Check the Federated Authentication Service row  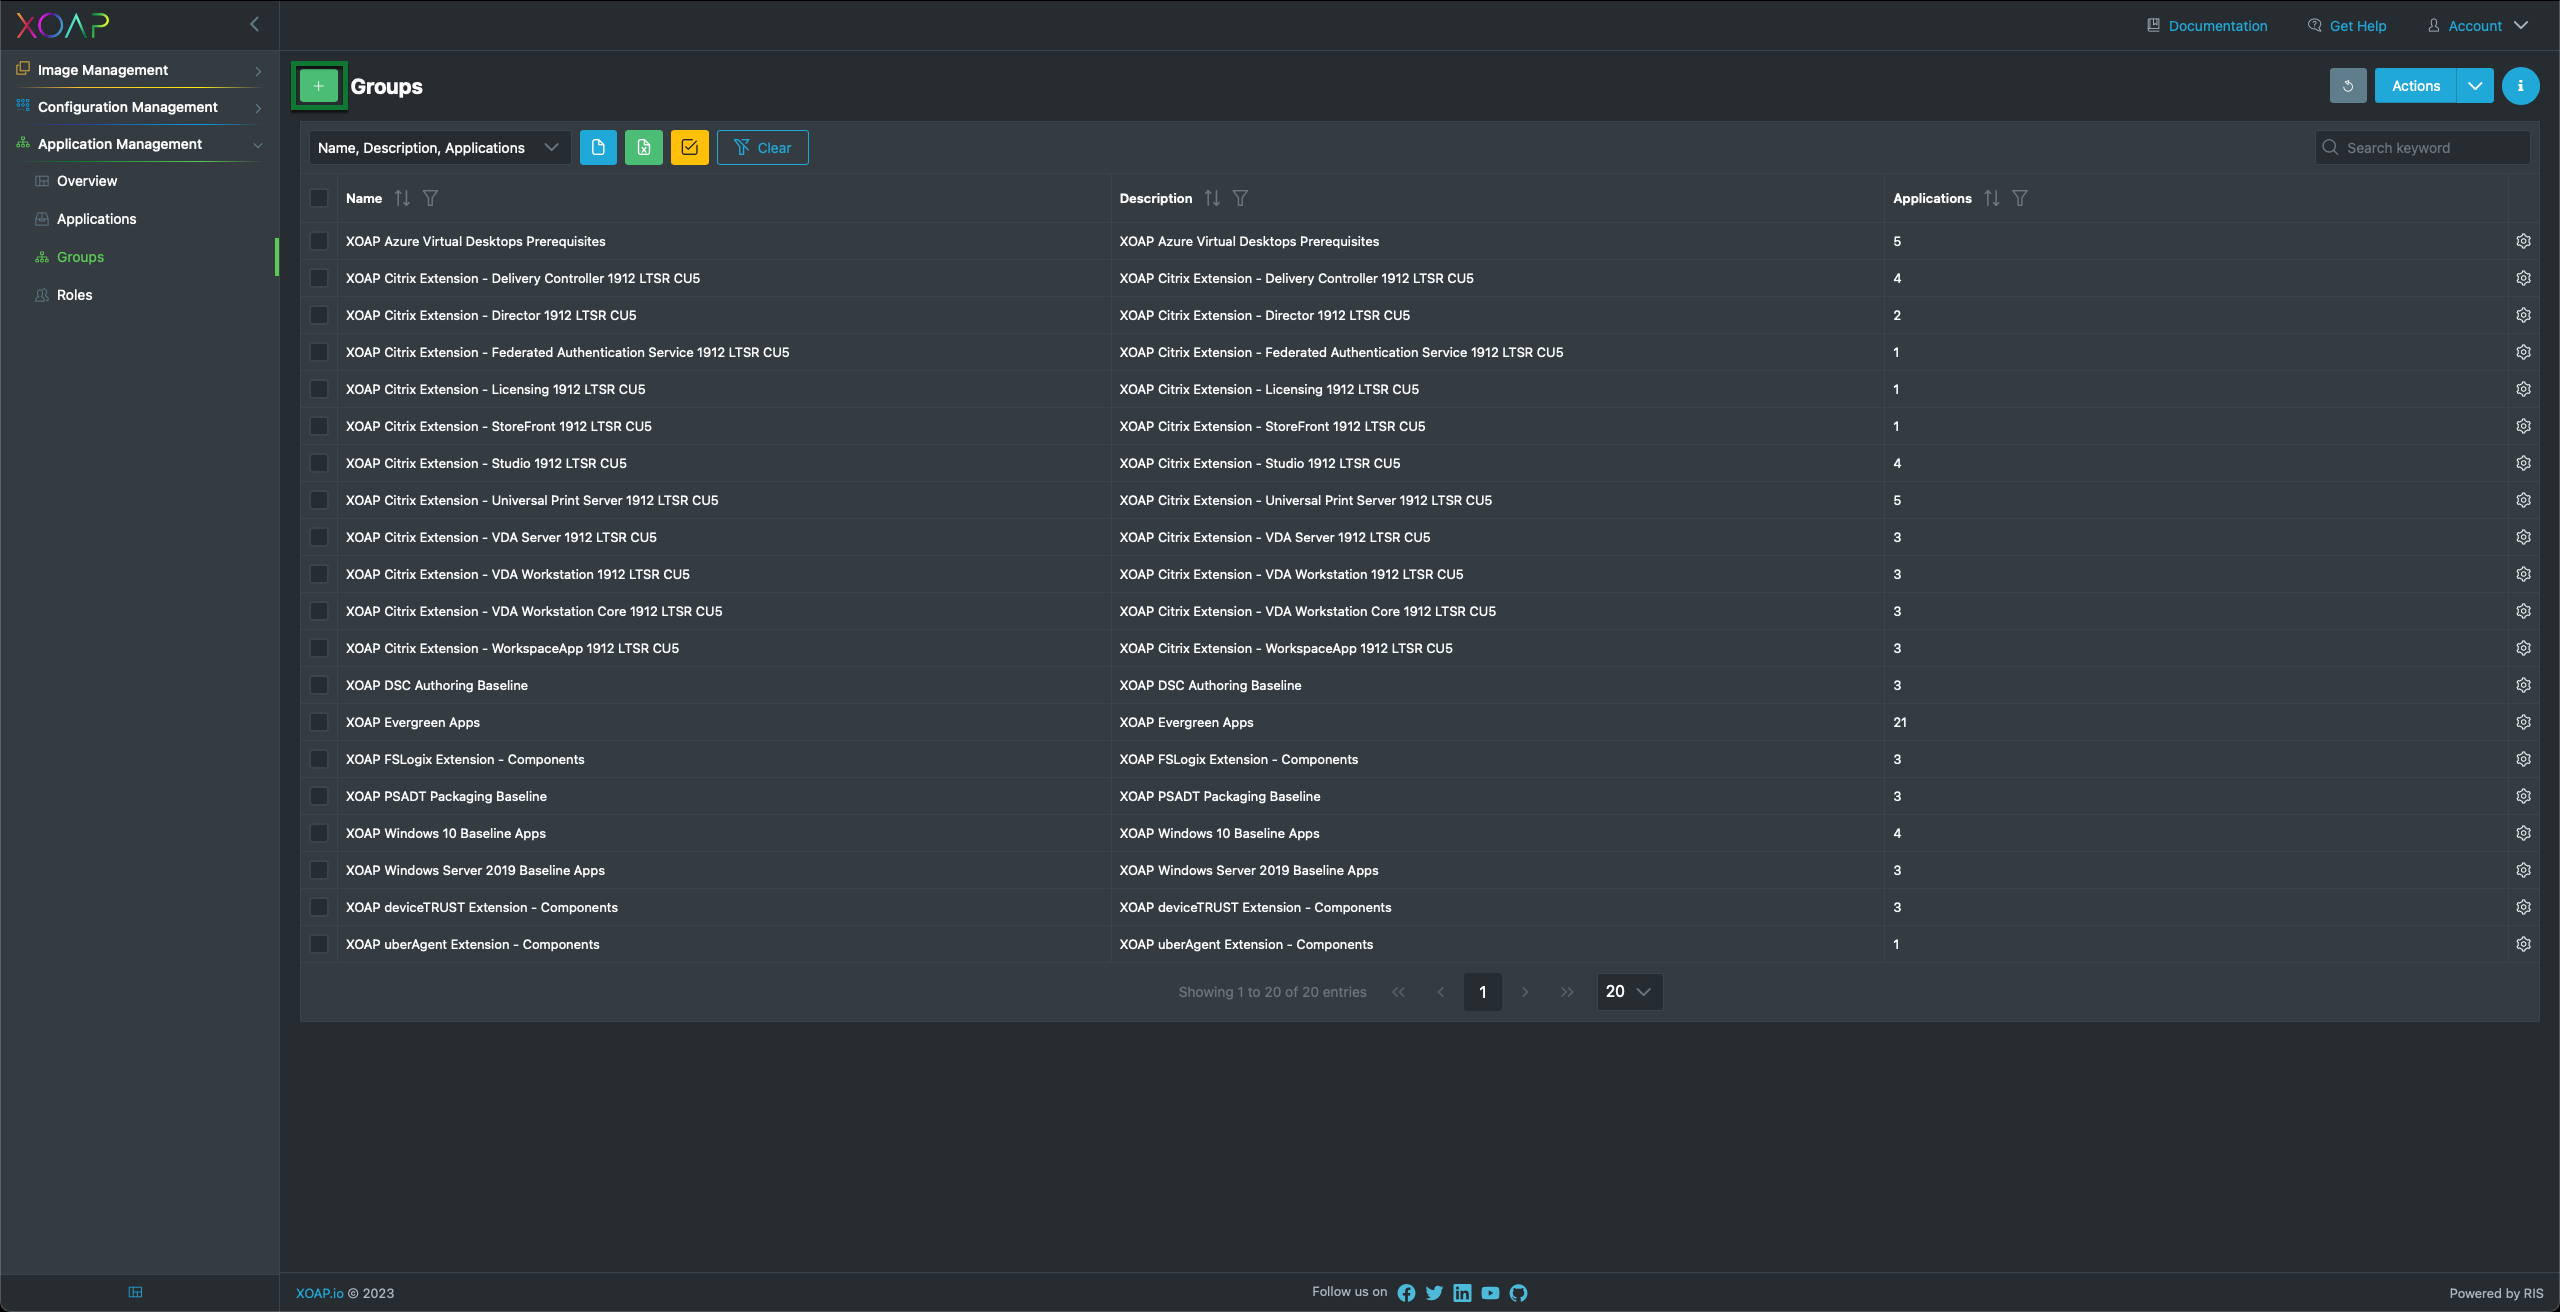319,352
